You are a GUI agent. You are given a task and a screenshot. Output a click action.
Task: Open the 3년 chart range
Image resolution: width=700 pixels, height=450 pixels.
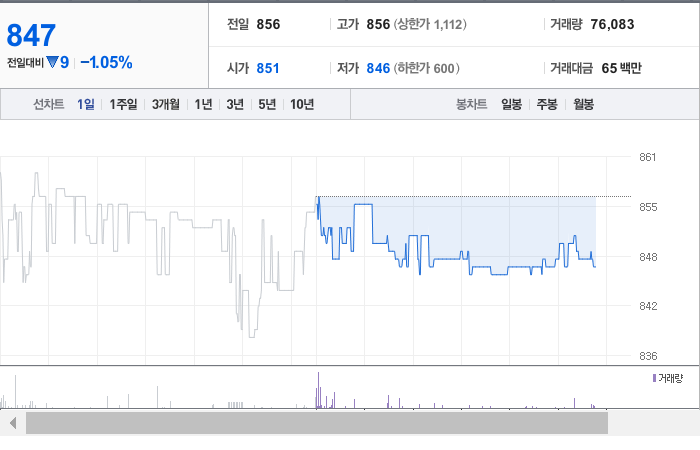tap(235, 104)
